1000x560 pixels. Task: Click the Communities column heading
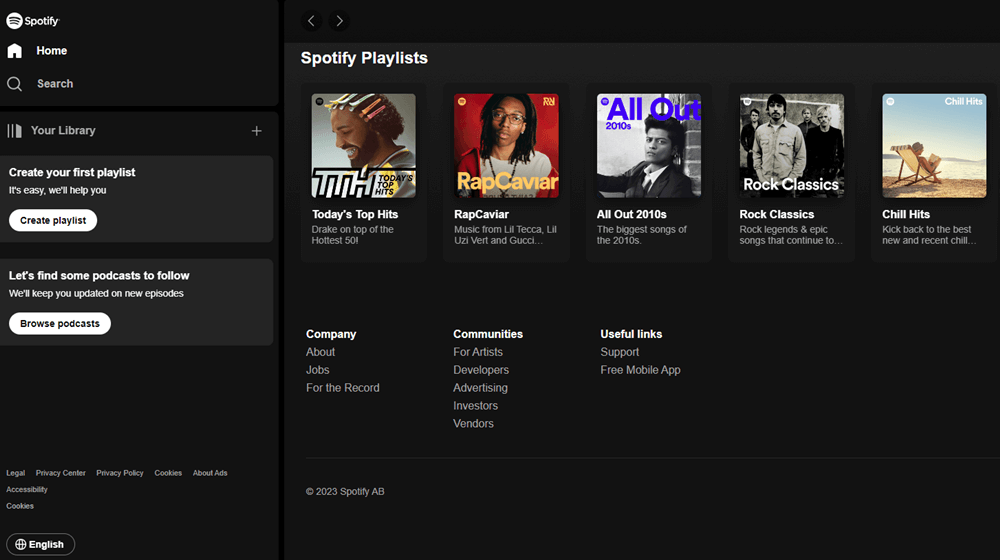pyautogui.click(x=488, y=334)
